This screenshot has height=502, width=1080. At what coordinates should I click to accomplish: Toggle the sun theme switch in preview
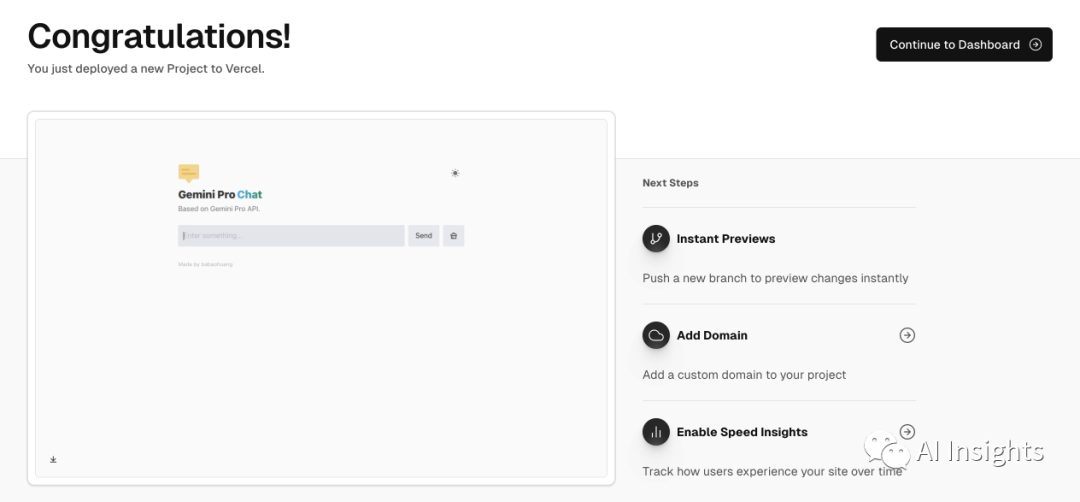pos(455,173)
